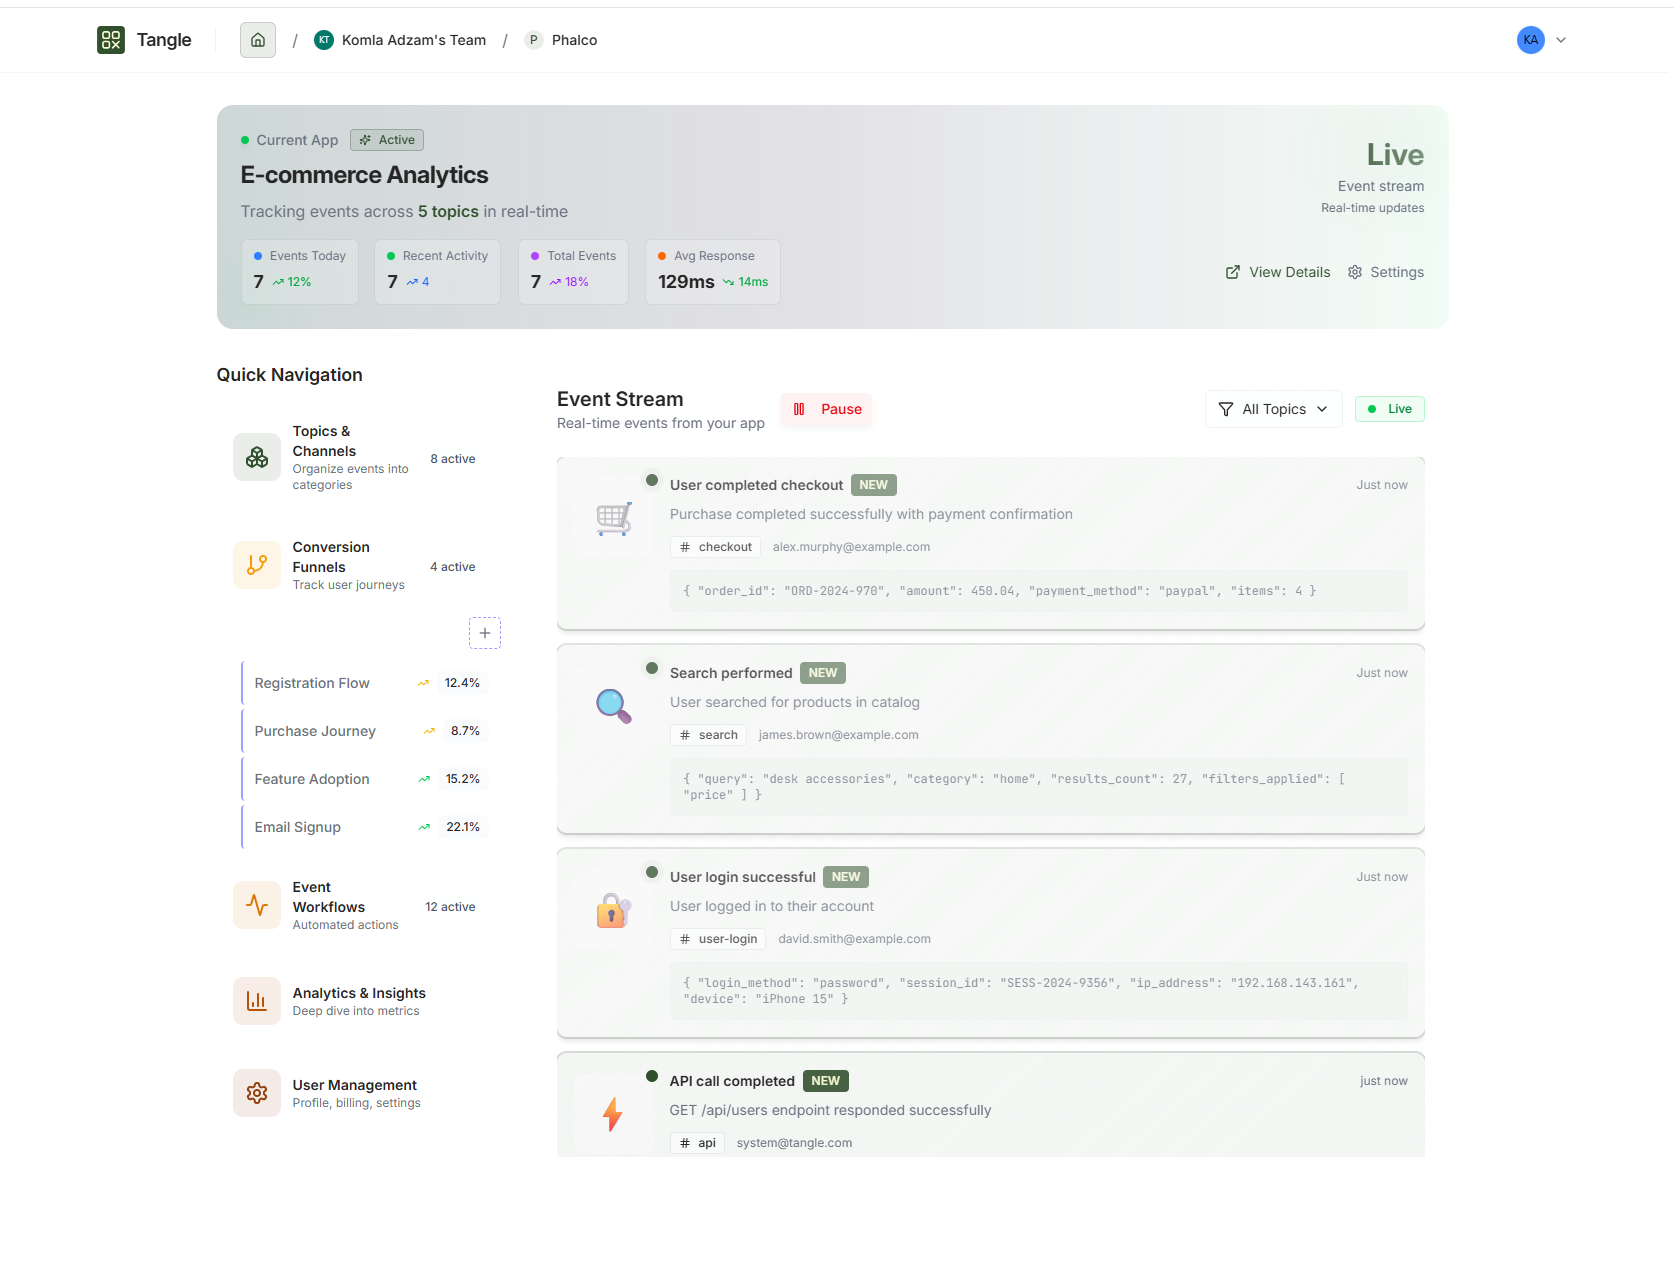Open Event Workflows navigation item
The image size is (1674, 1274).
point(359,906)
